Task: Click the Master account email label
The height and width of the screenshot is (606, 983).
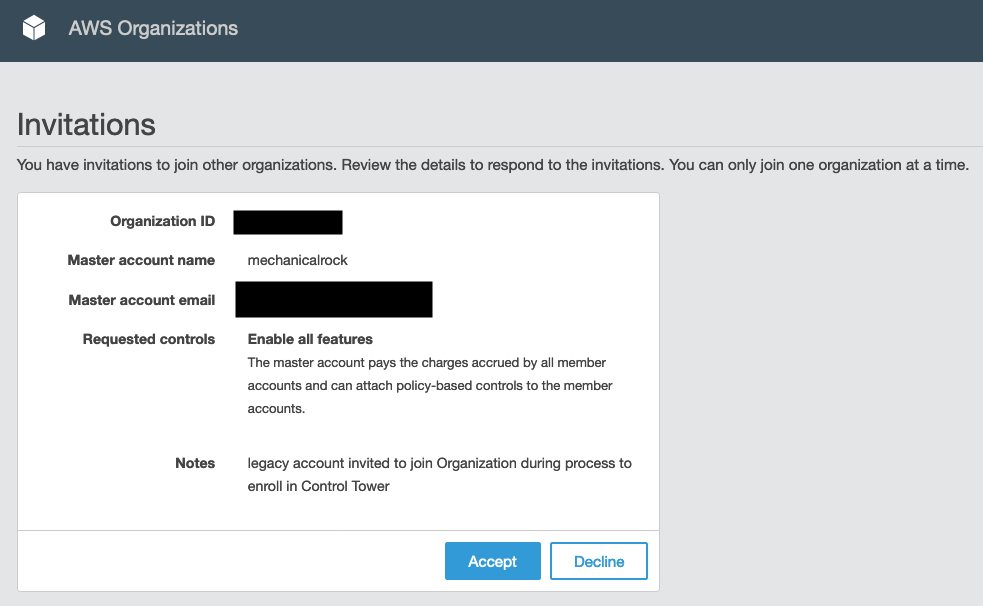Action: pos(142,300)
